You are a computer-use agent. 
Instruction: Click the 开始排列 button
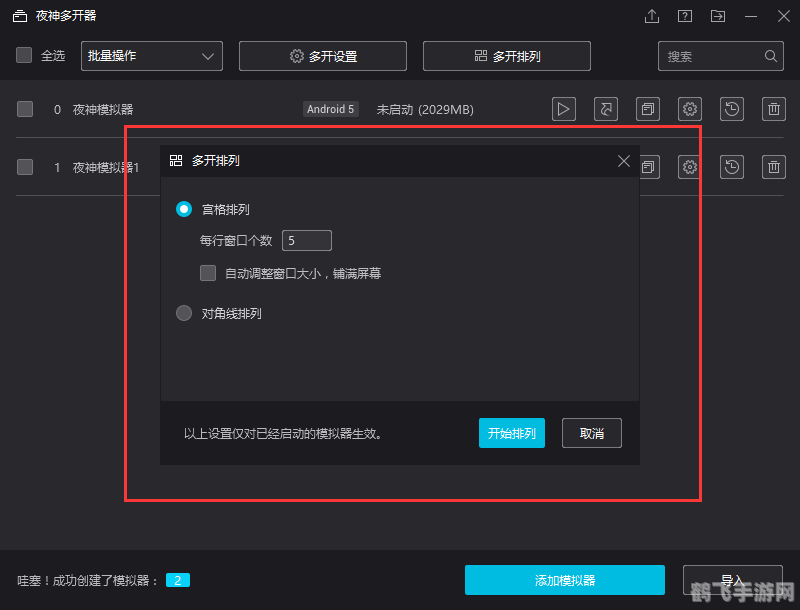(x=512, y=433)
